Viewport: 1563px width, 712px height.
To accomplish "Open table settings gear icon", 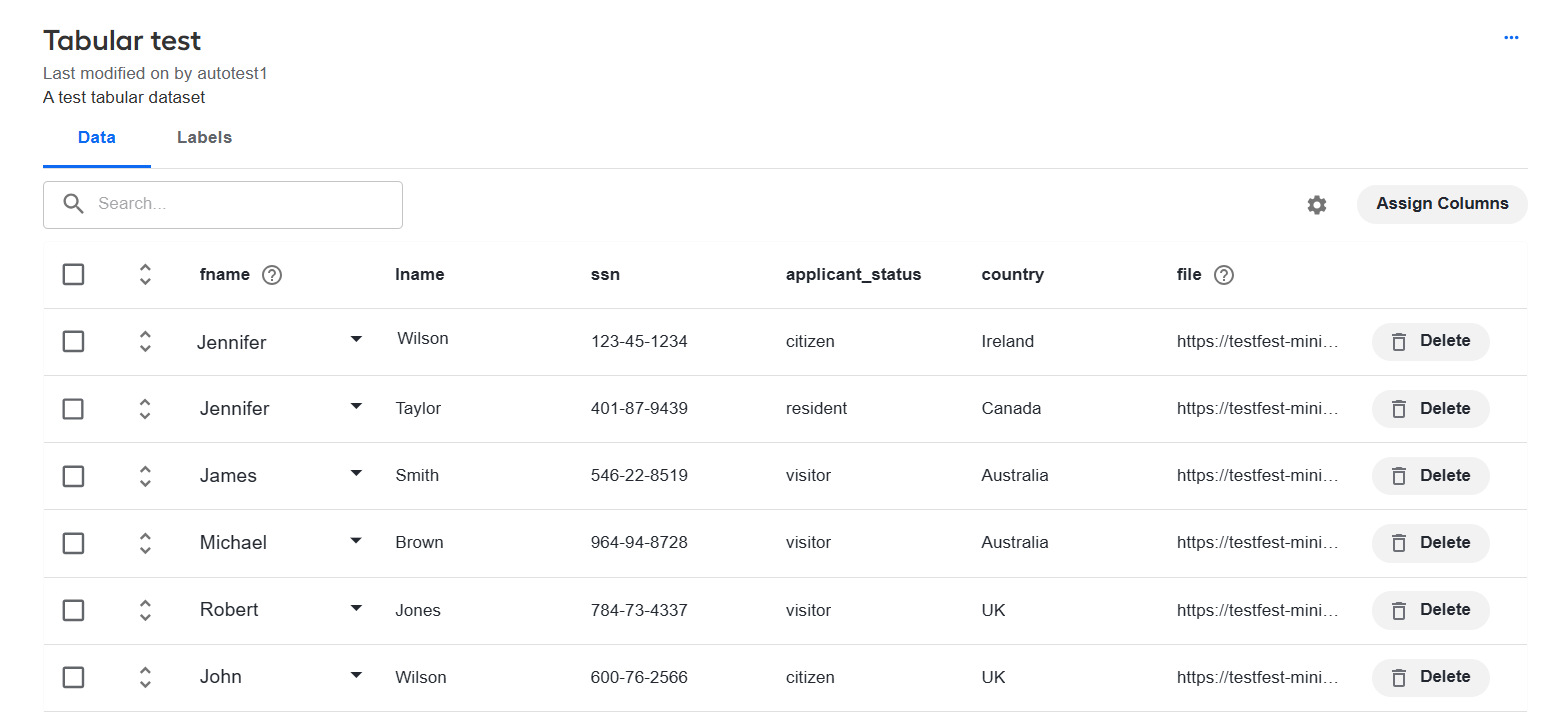I will click(1317, 204).
